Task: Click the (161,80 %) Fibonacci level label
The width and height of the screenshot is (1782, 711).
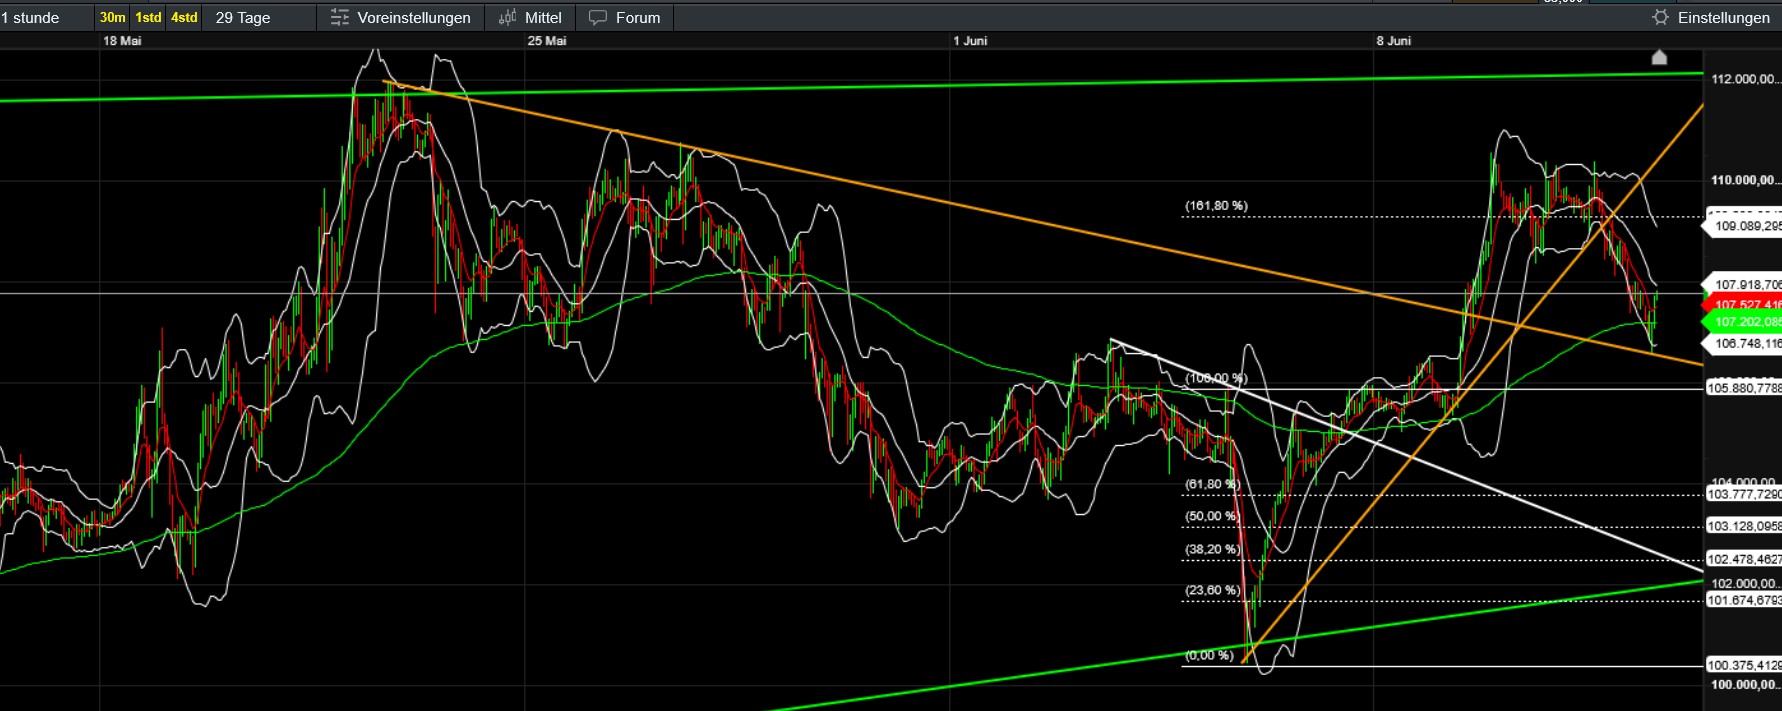Action: [x=1216, y=205]
